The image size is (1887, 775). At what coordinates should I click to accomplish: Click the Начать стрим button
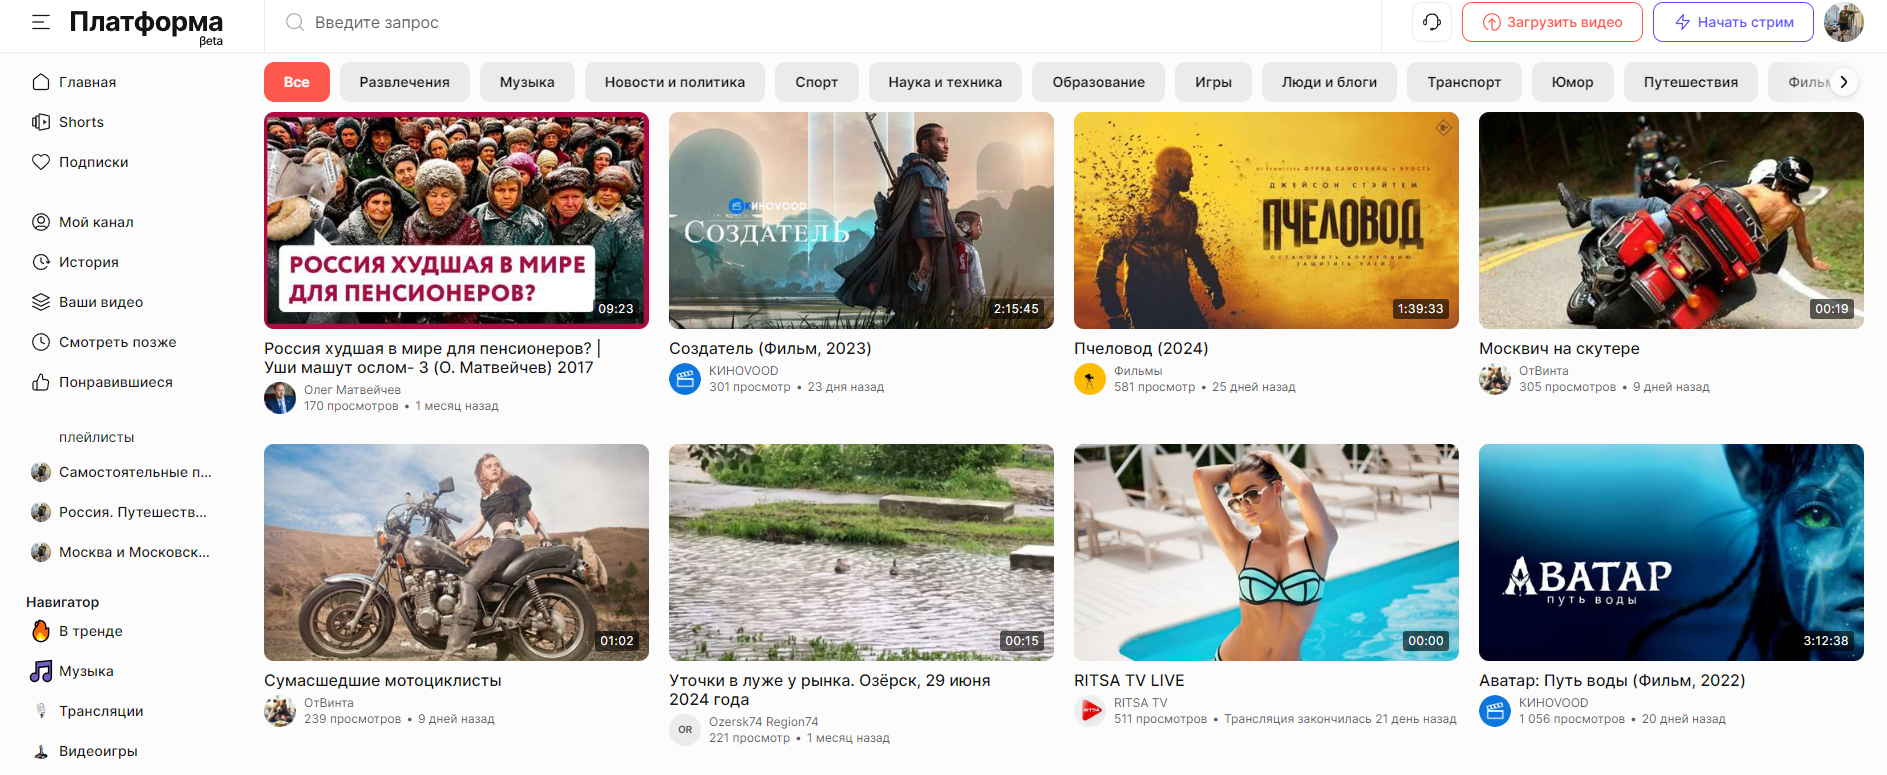tap(1733, 22)
